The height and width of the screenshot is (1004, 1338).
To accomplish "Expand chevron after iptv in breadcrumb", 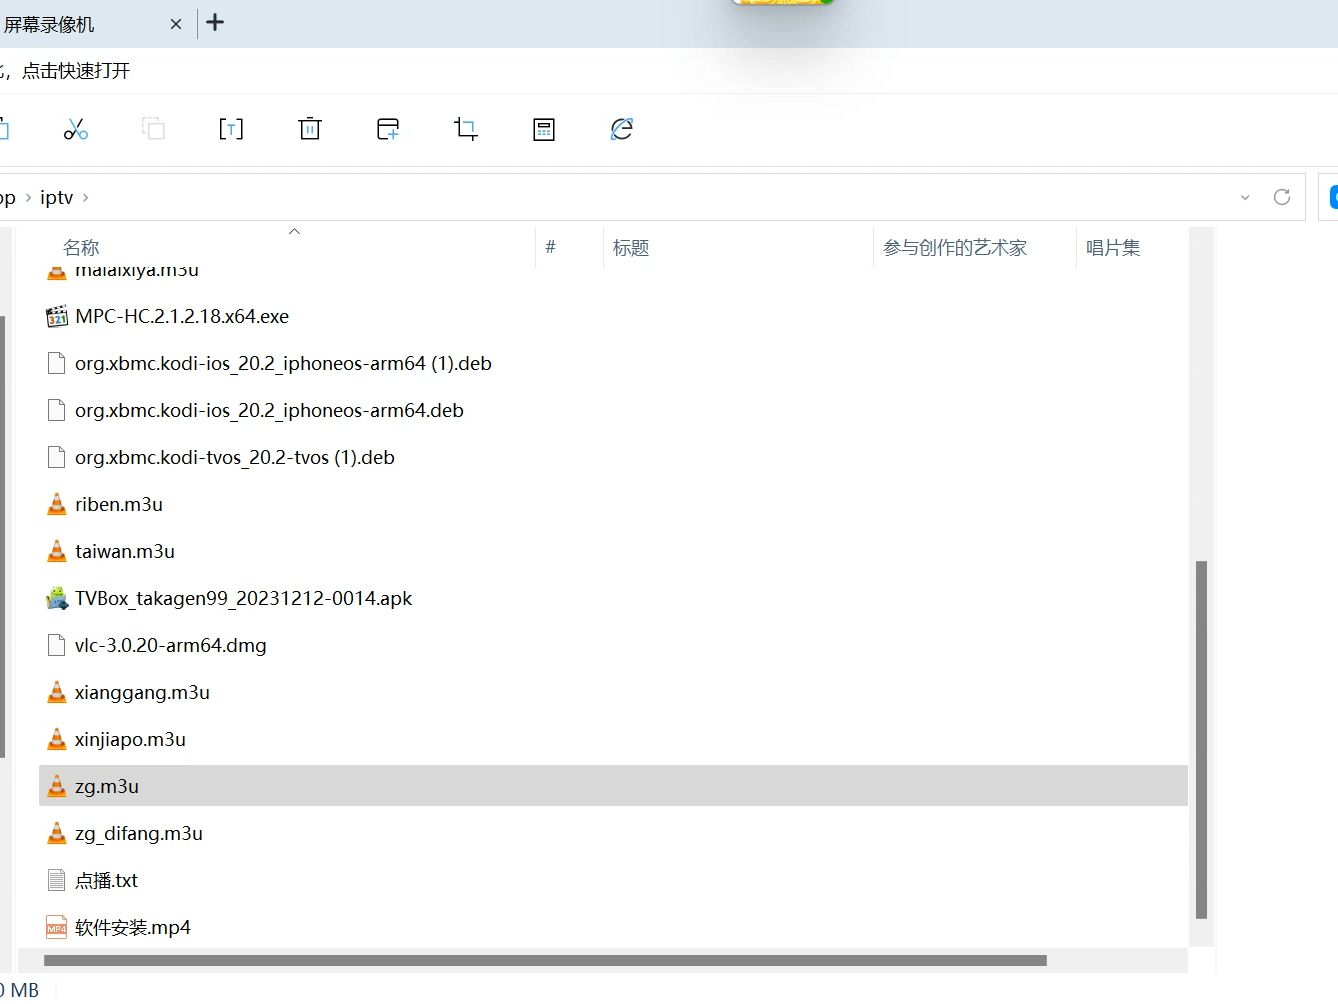I will pyautogui.click(x=86, y=197).
